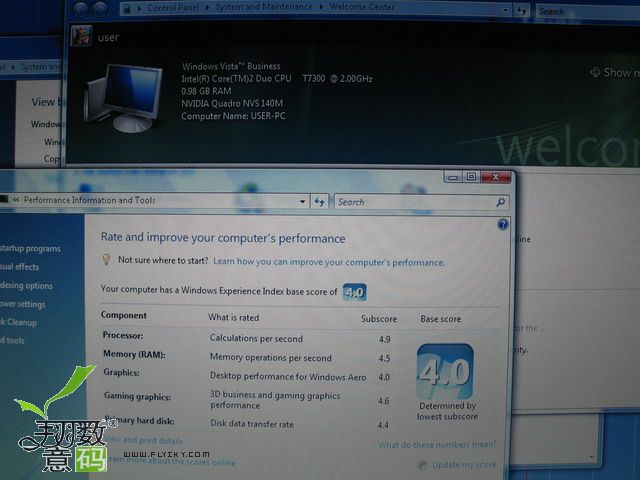Click Disk data transfer rate text
Image resolution: width=640 pixels, height=480 pixels.
(x=252, y=424)
